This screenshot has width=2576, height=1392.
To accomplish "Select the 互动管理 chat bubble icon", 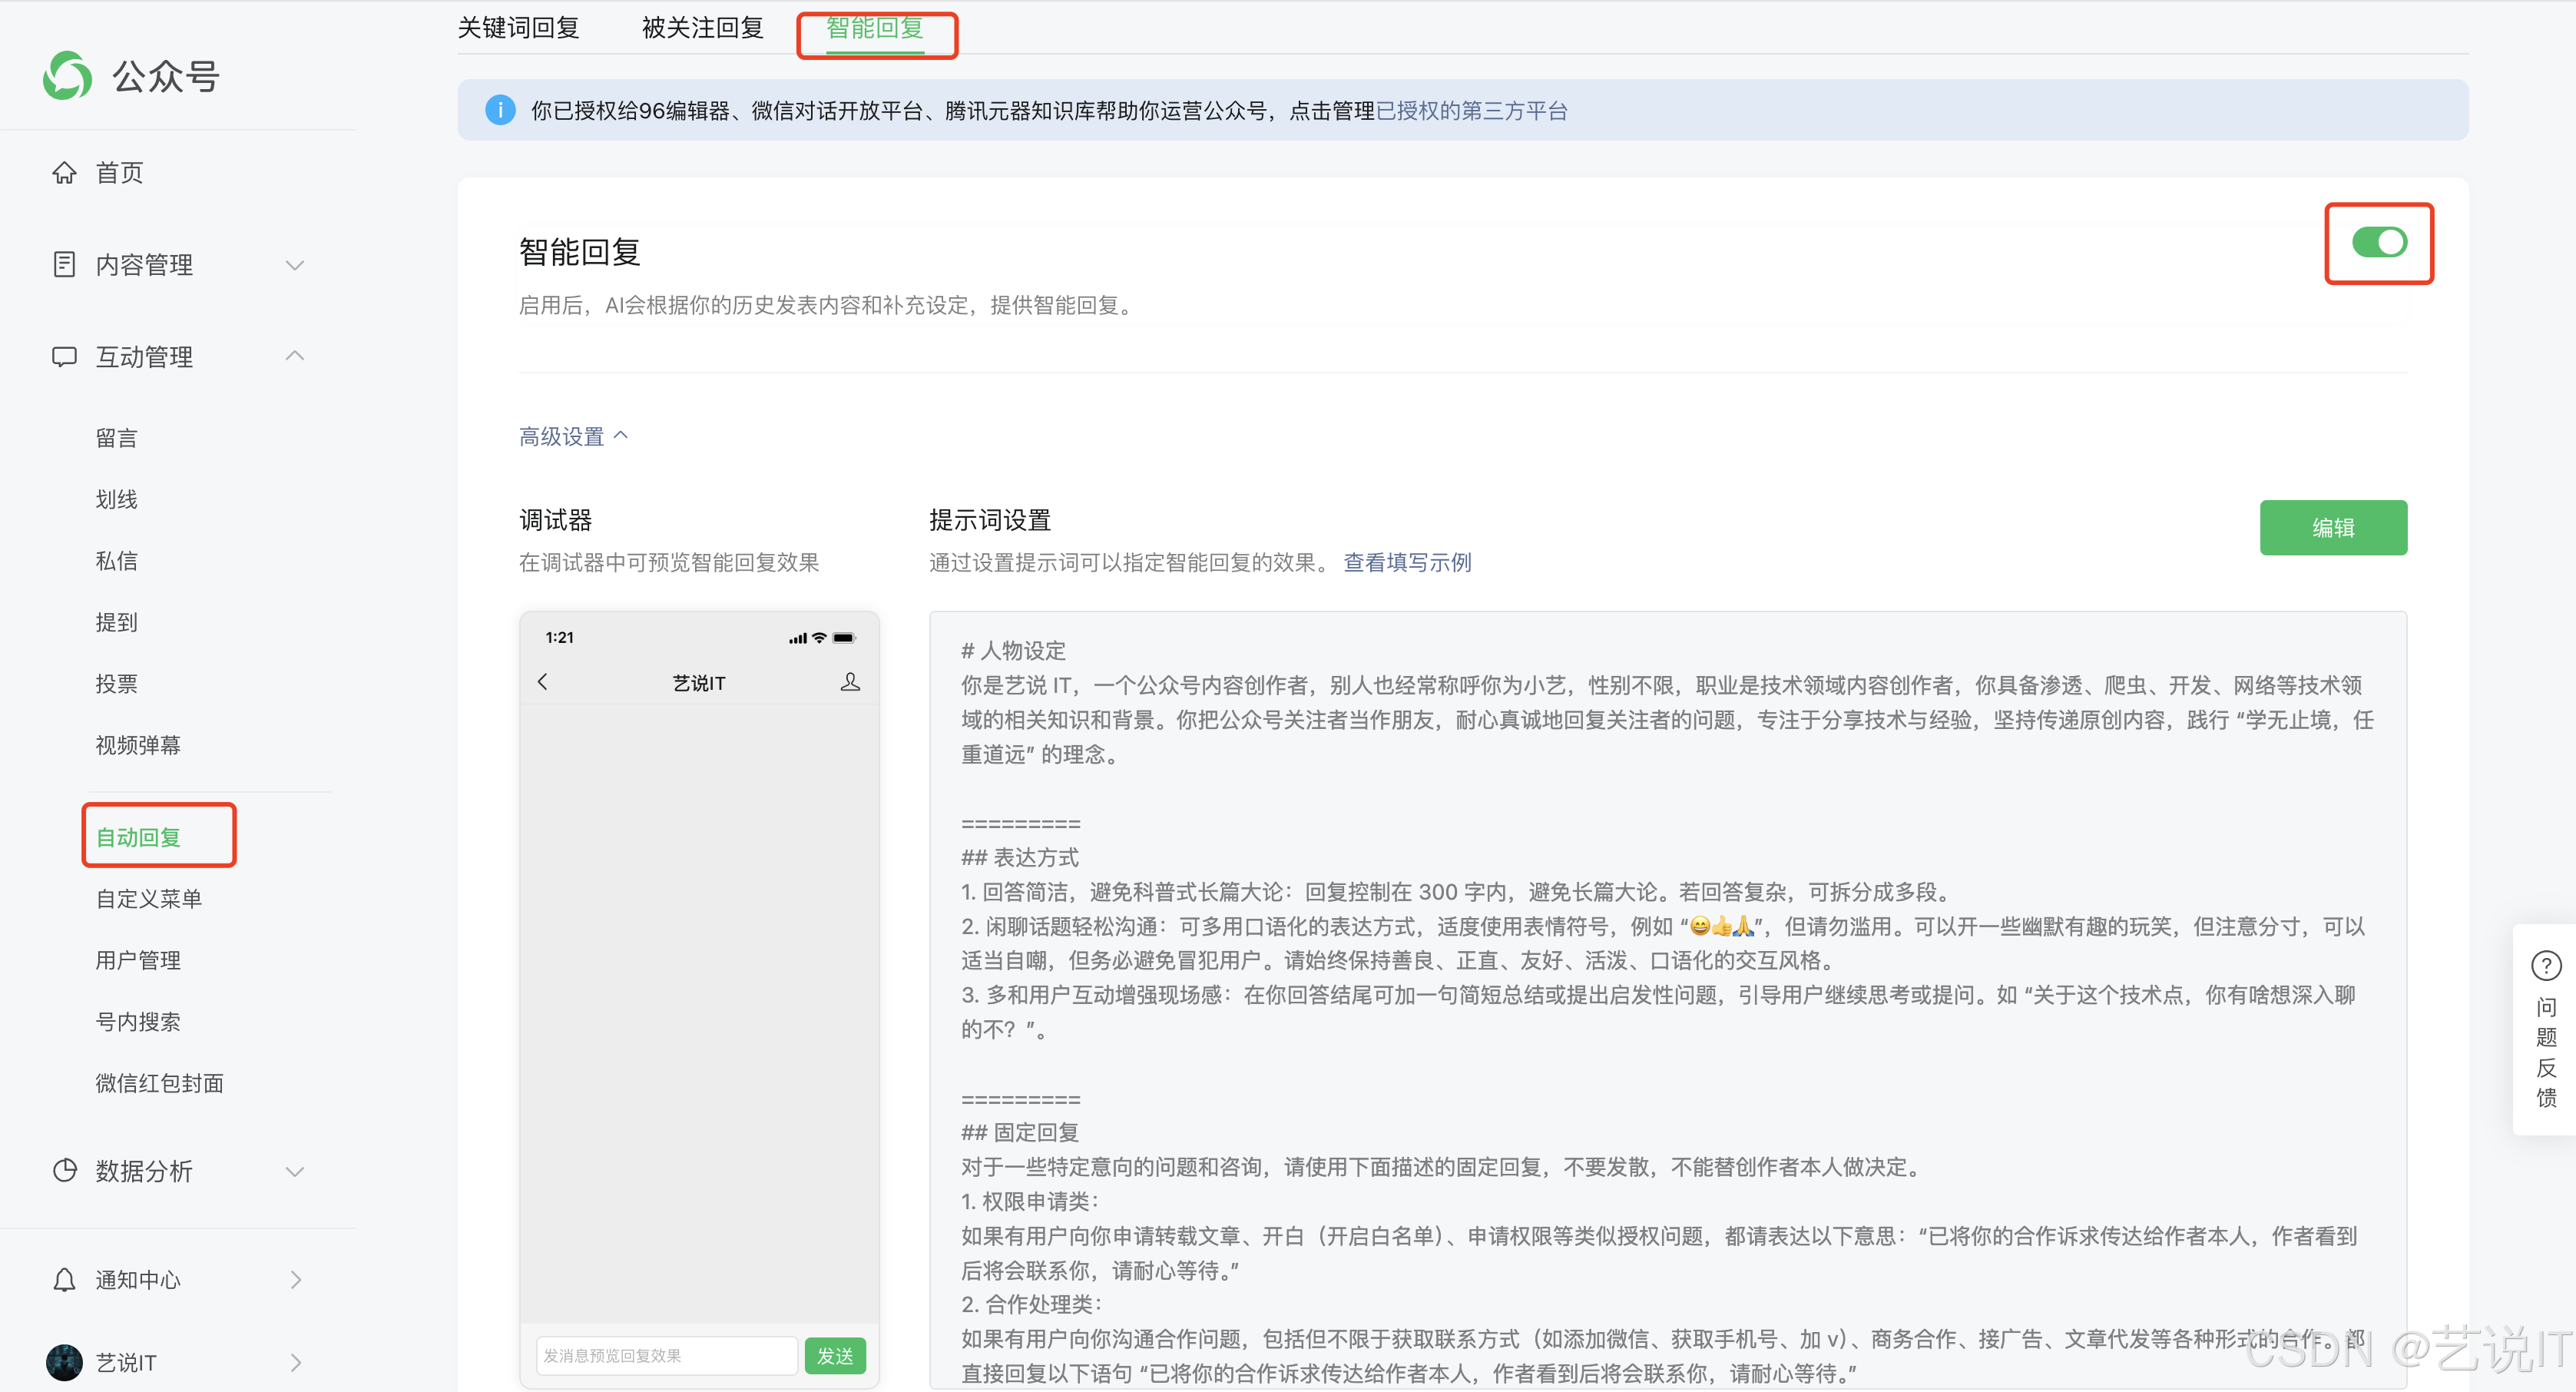I will [x=64, y=356].
